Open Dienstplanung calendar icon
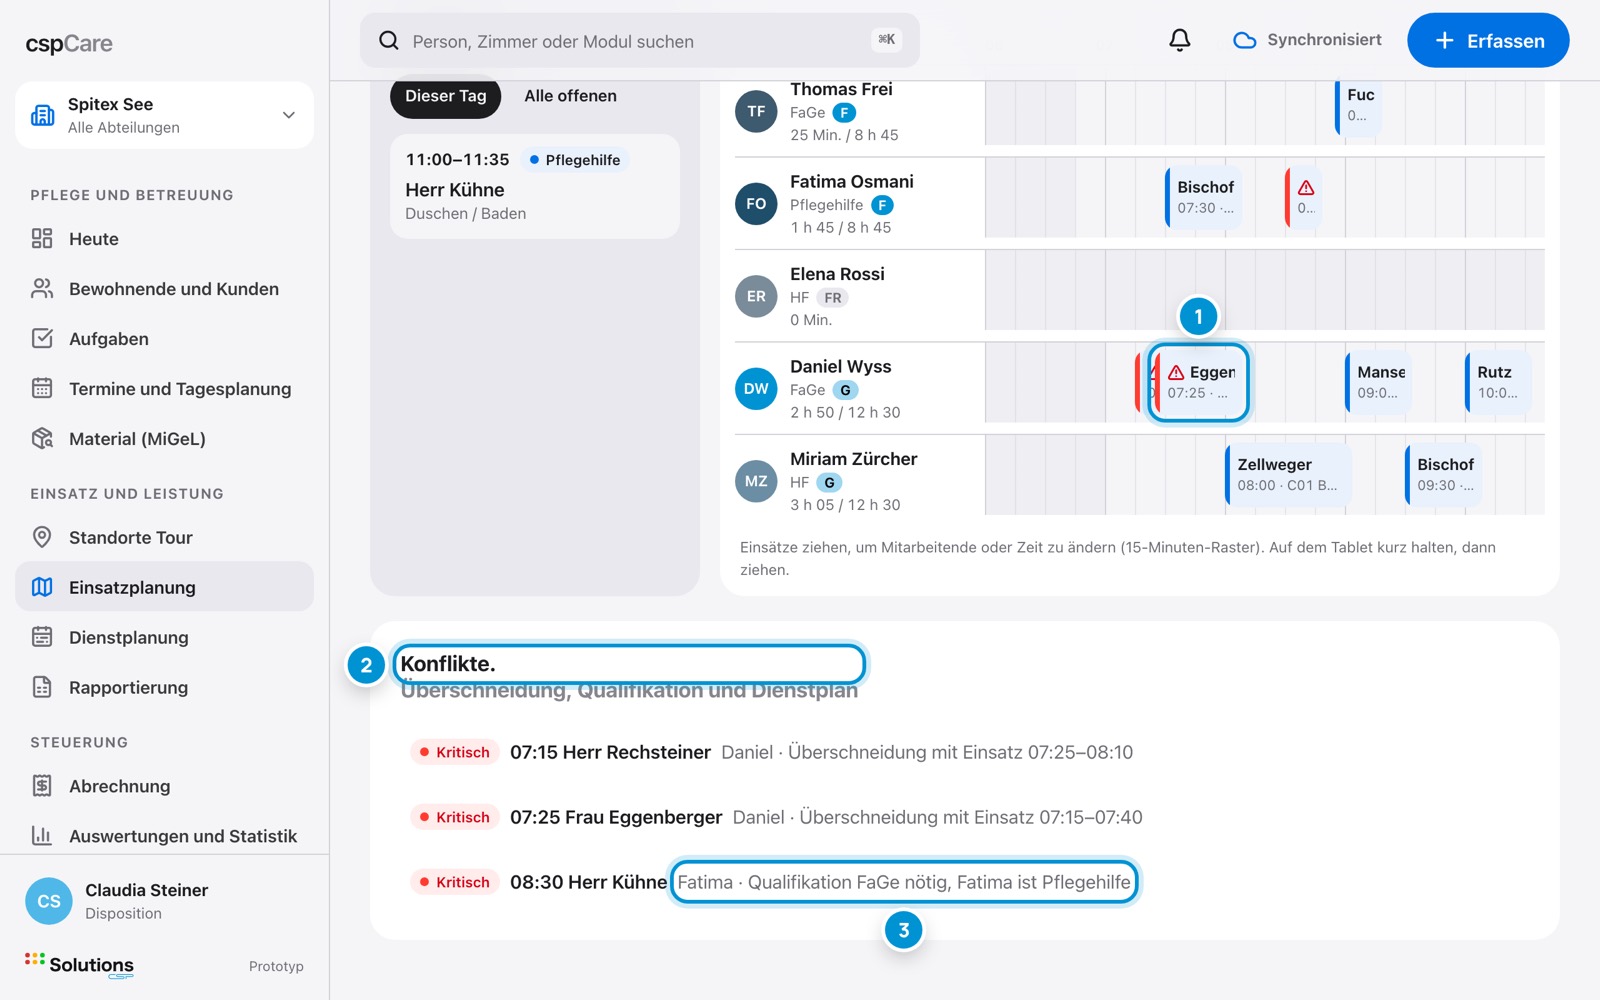 coord(42,637)
